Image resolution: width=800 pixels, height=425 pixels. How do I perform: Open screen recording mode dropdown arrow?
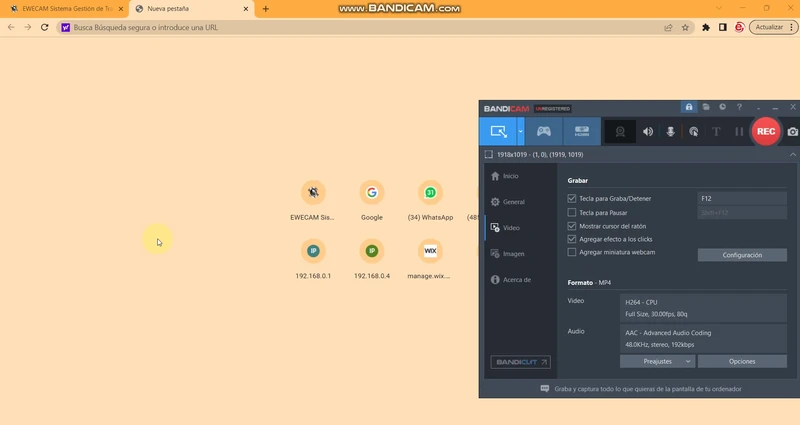coord(520,132)
